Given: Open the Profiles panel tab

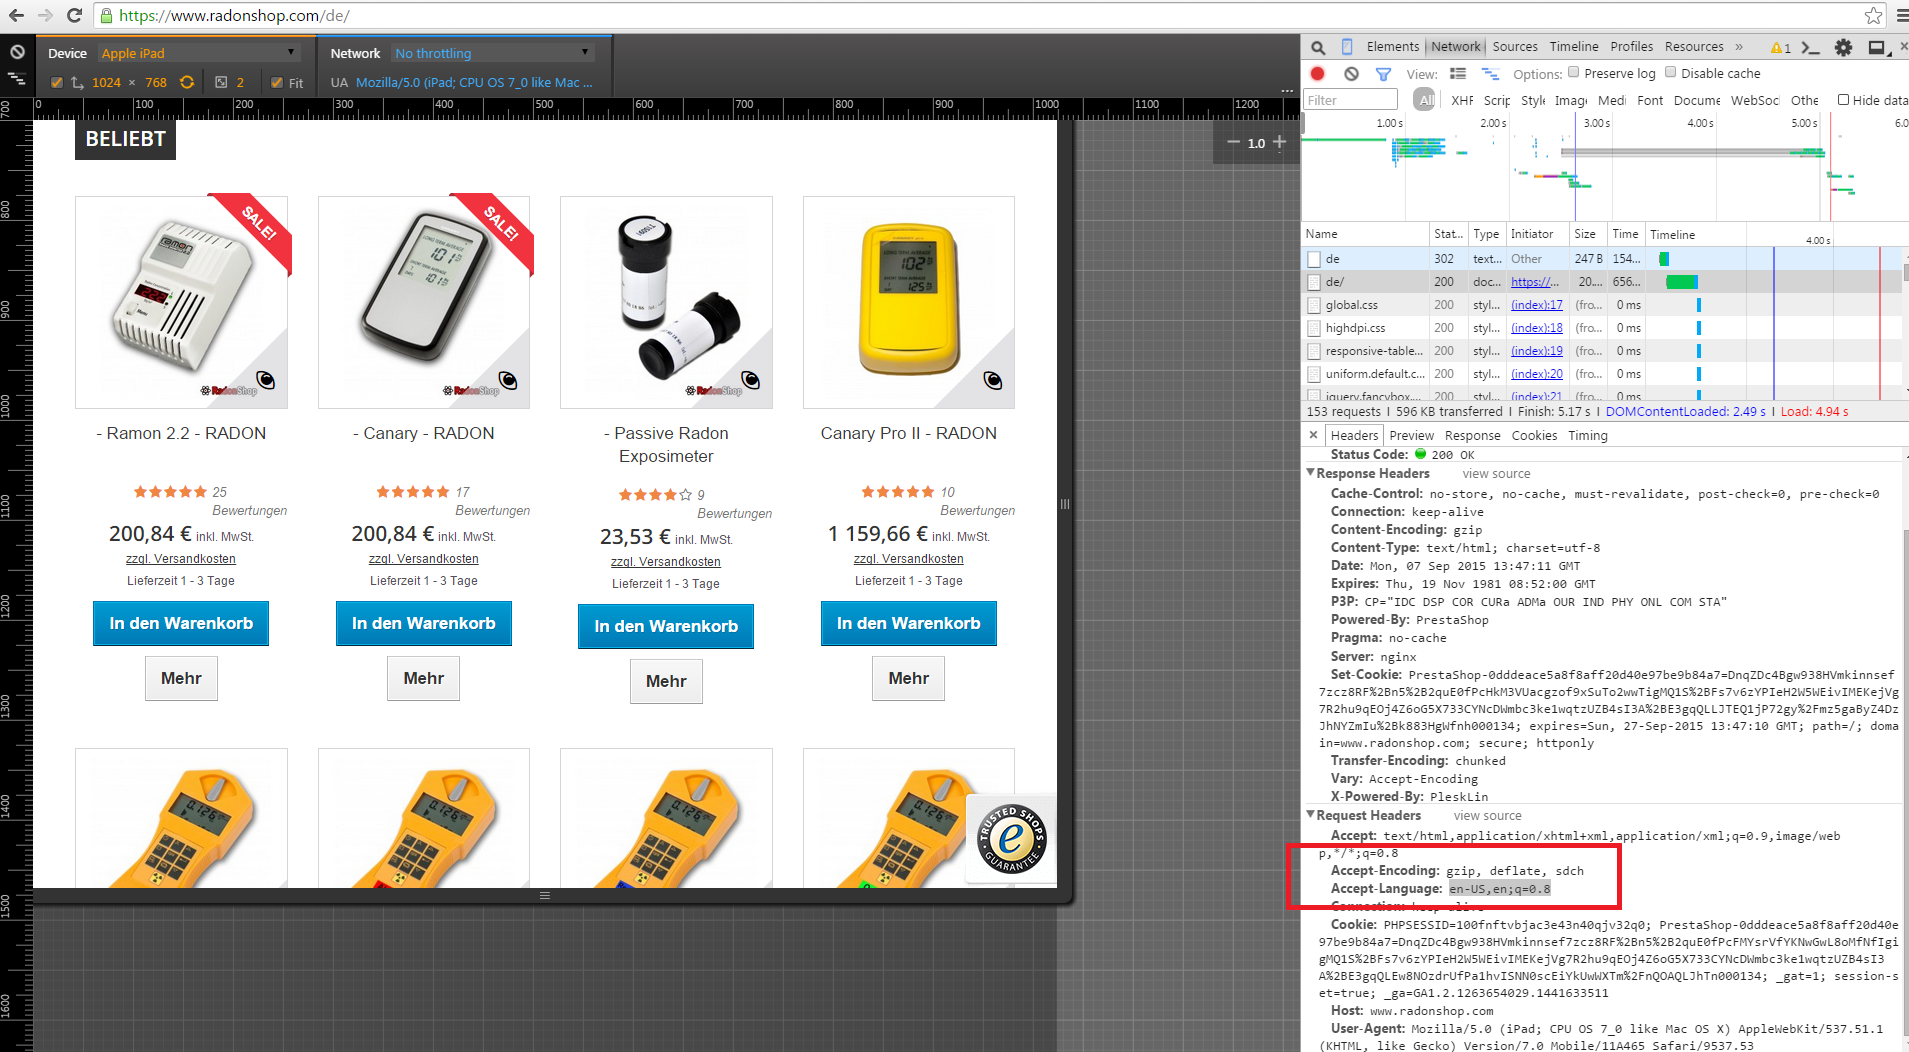Looking at the screenshot, I should pos(1632,47).
